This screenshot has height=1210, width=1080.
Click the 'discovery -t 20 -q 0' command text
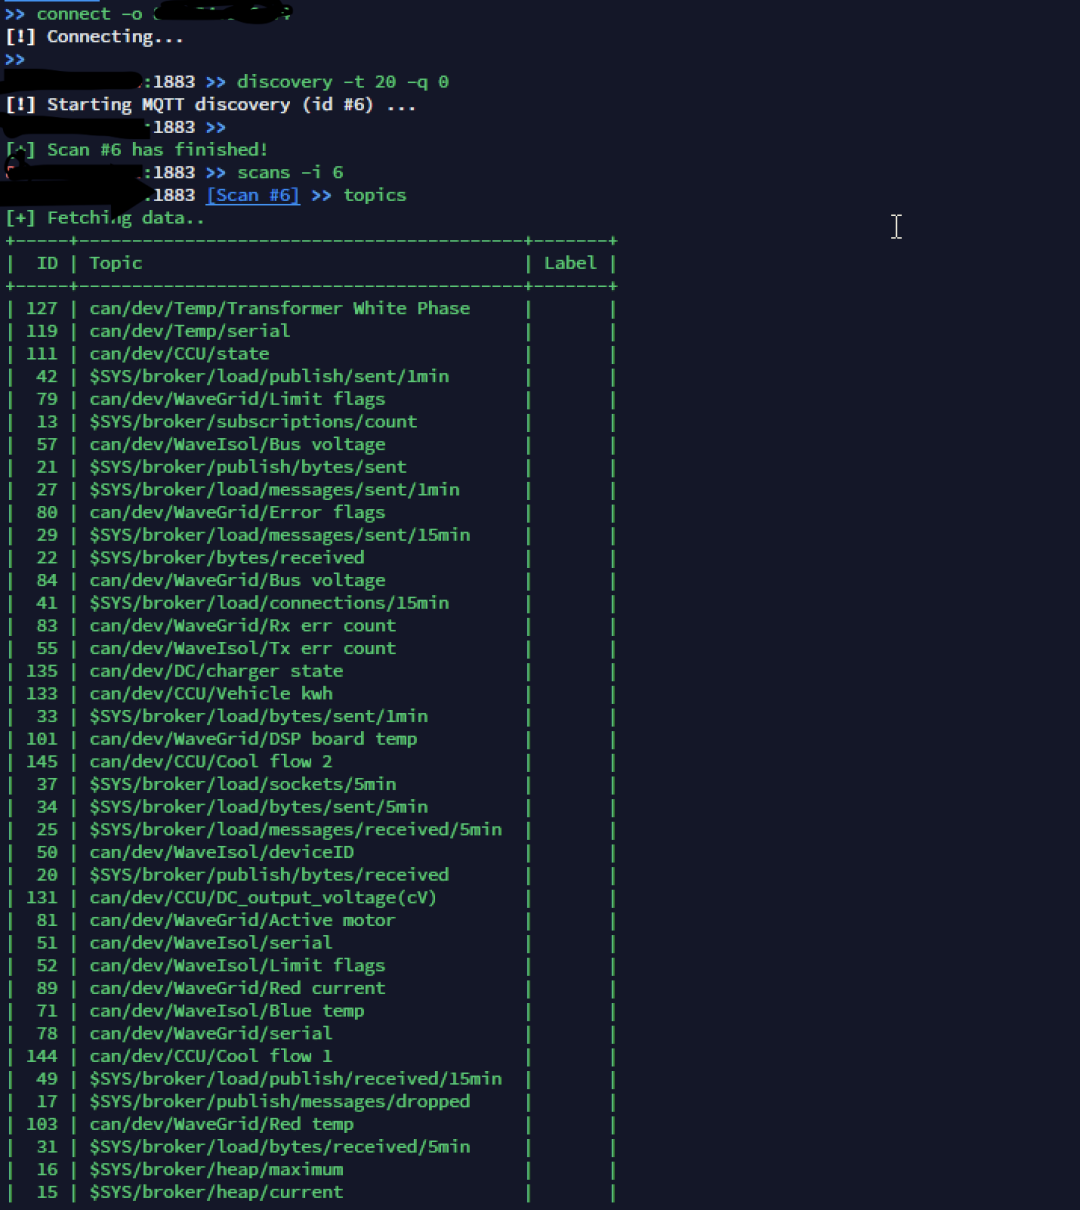tap(342, 82)
